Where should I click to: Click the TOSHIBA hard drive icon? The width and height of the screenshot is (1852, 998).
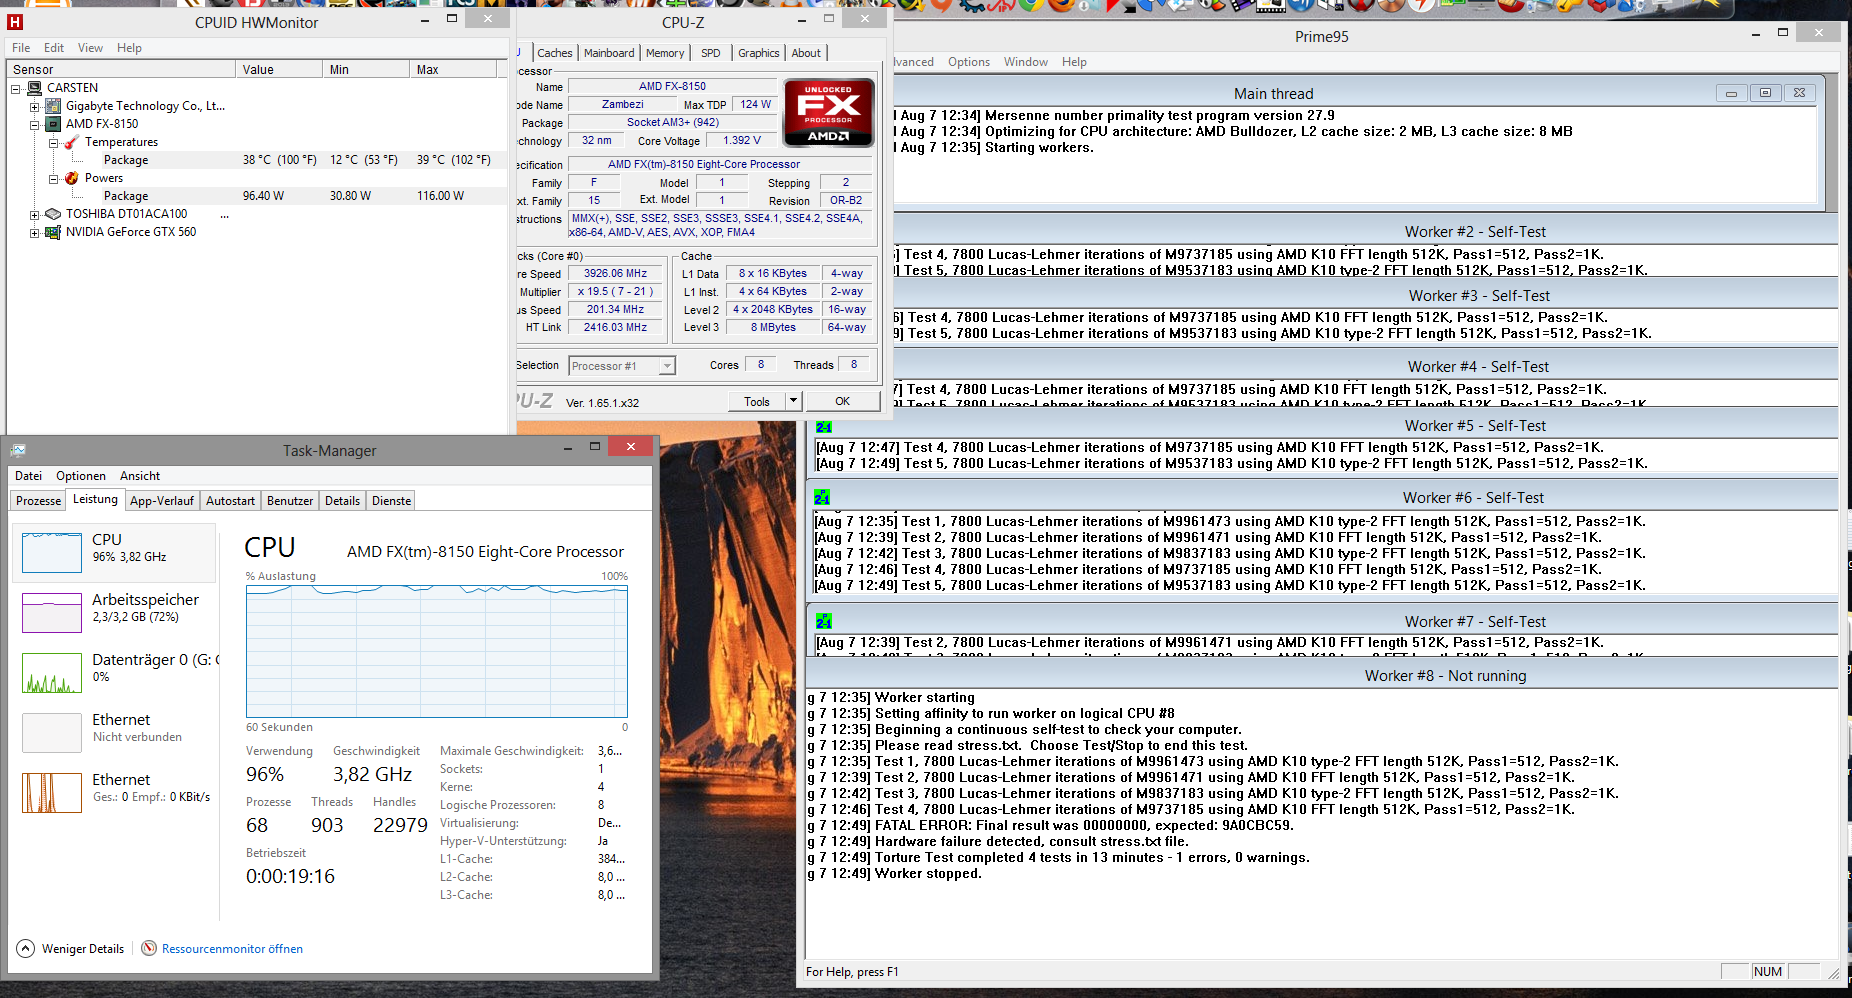pyautogui.click(x=53, y=214)
